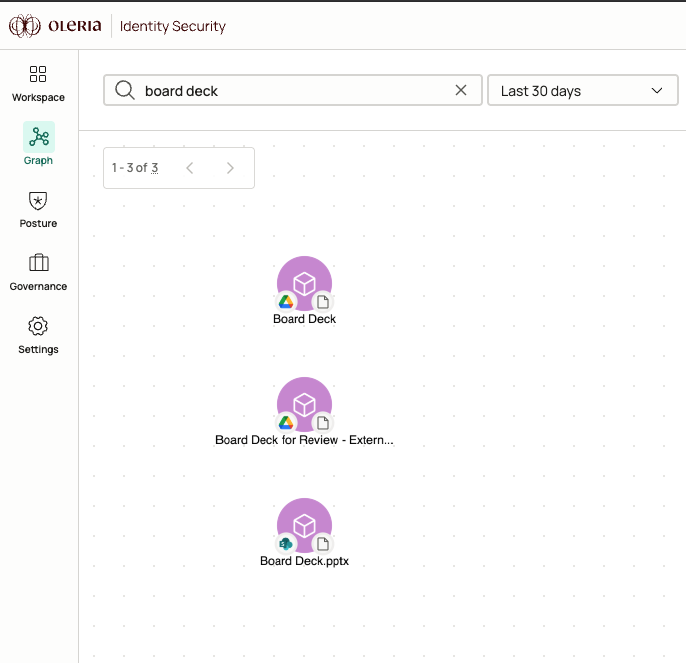686x663 pixels.
Task: Click the 1 - 3 of 3 count
Action: click(x=135, y=168)
